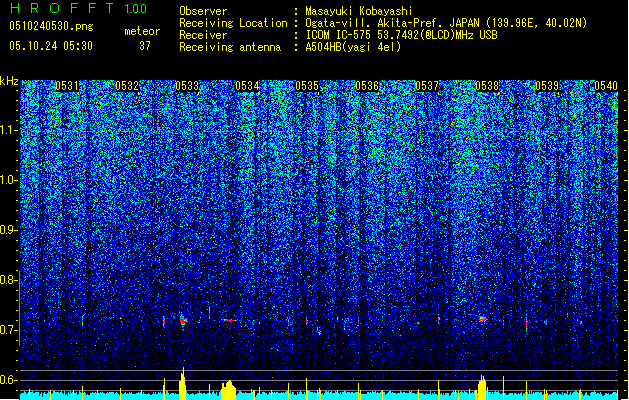Viewport: 629px width, 400px height.
Task: Click the broad yellow power hump before 0534
Action: [228, 390]
